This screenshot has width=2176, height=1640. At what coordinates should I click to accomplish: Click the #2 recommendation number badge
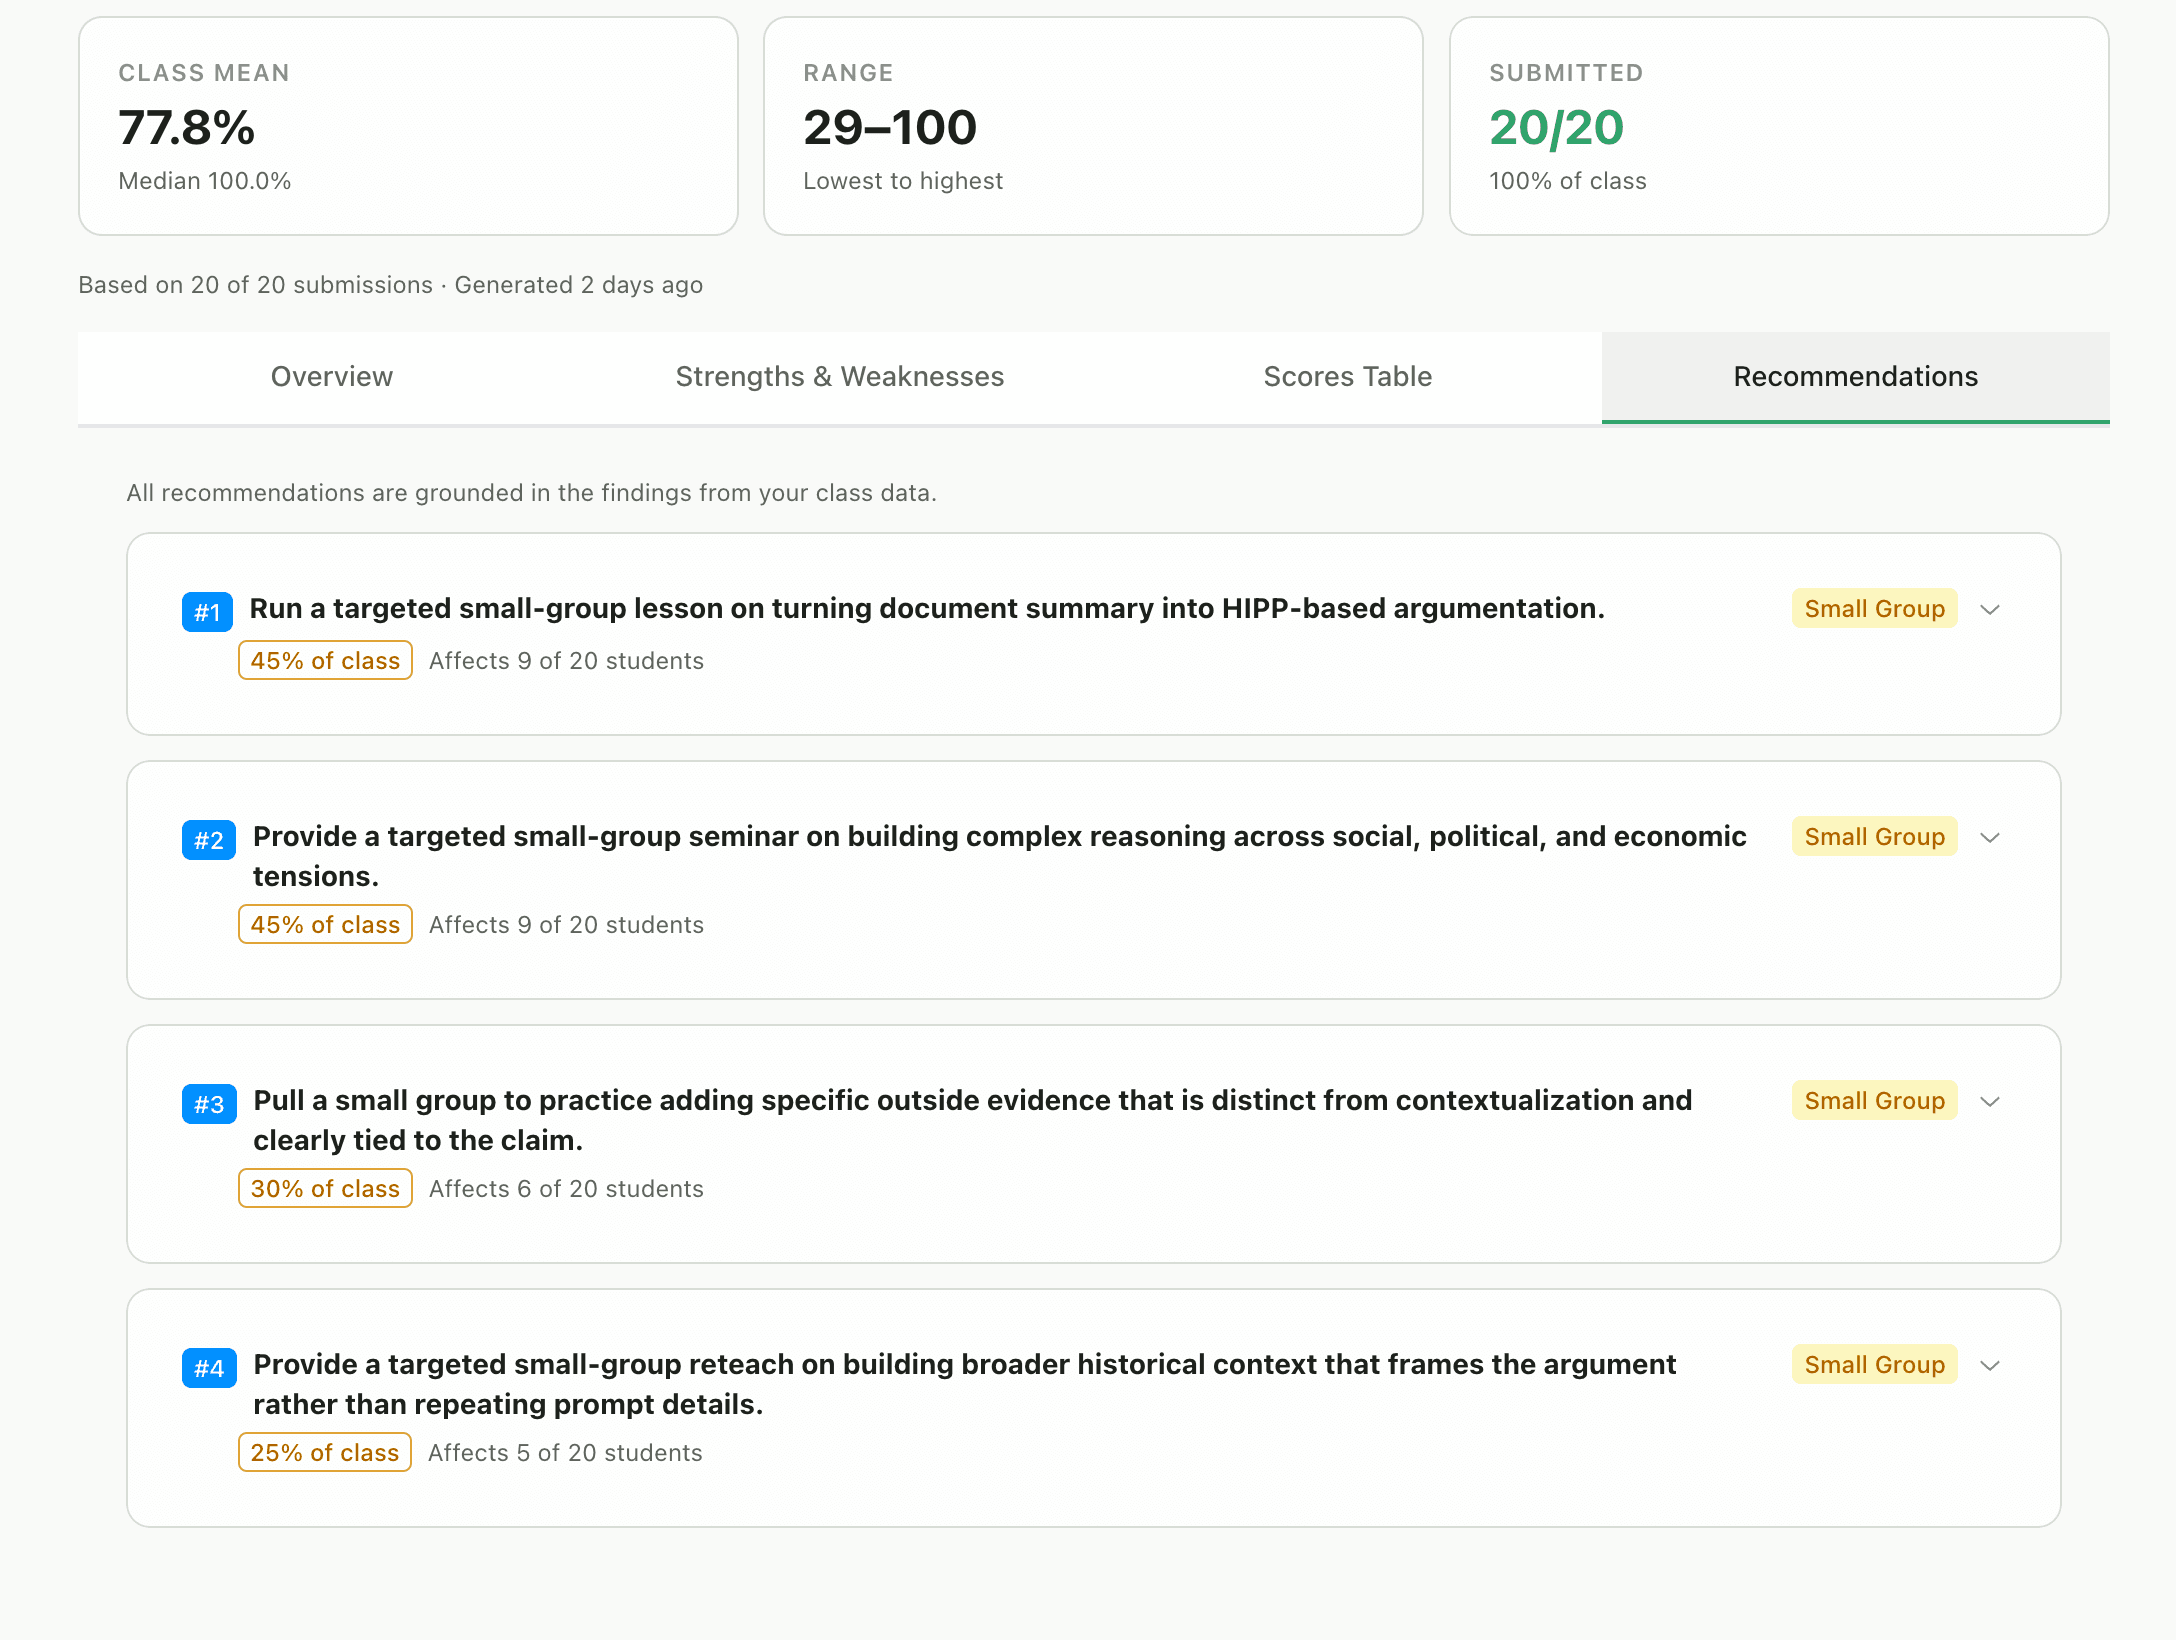207,839
